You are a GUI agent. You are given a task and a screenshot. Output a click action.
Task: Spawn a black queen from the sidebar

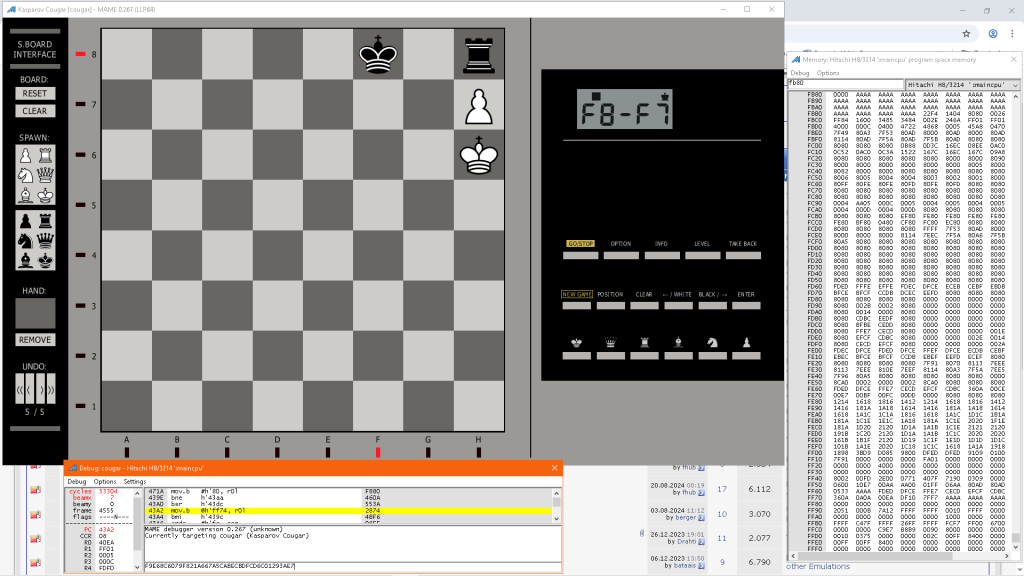tap(45, 240)
